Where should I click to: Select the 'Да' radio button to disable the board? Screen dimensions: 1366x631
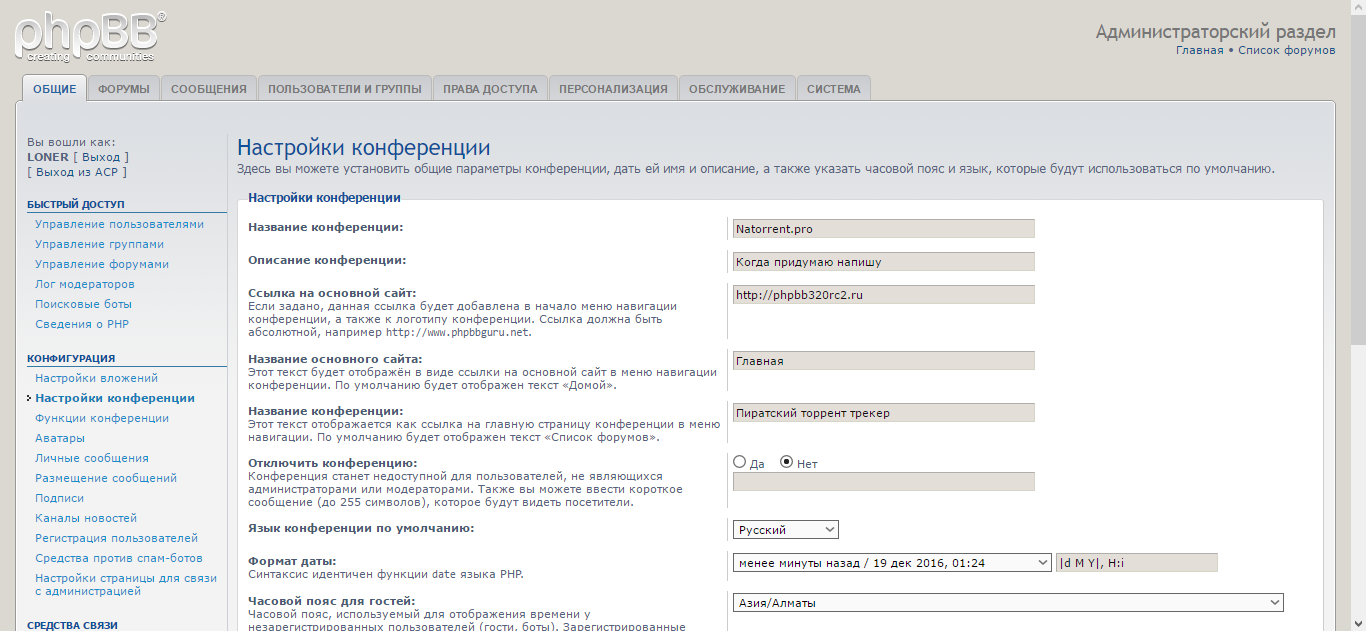click(x=740, y=462)
